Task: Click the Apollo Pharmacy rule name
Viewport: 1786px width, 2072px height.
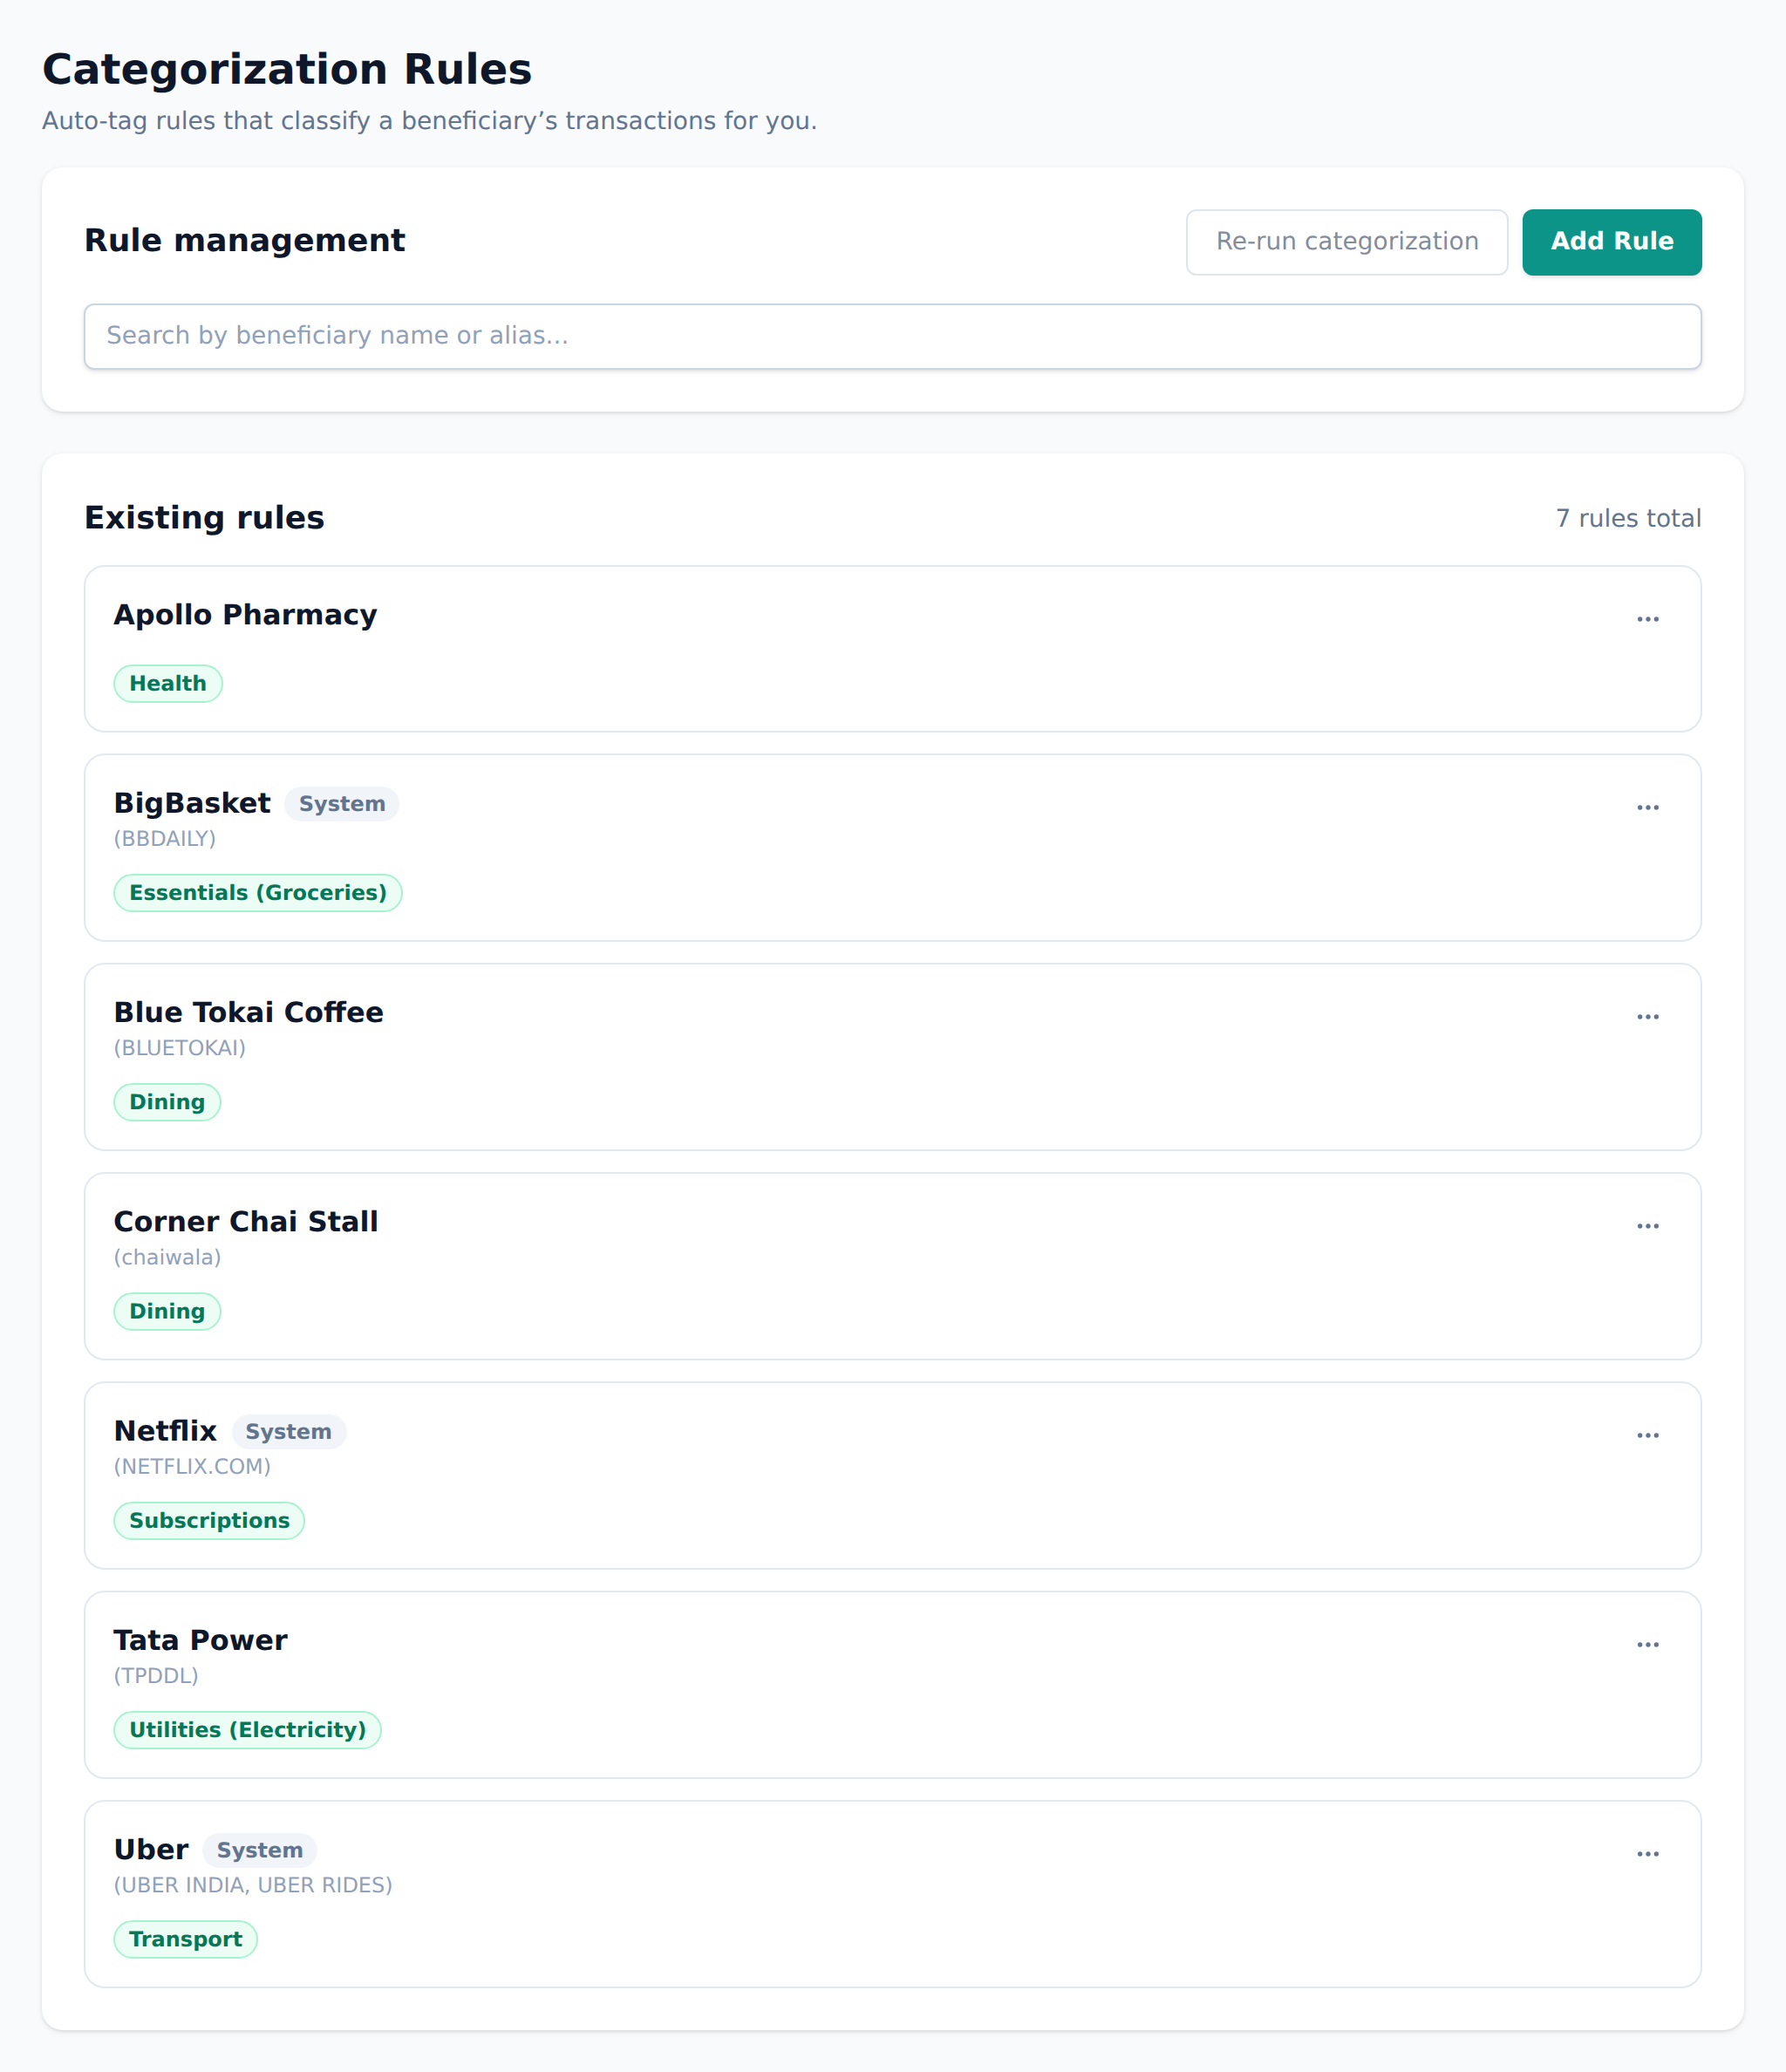Action: [x=246, y=615]
